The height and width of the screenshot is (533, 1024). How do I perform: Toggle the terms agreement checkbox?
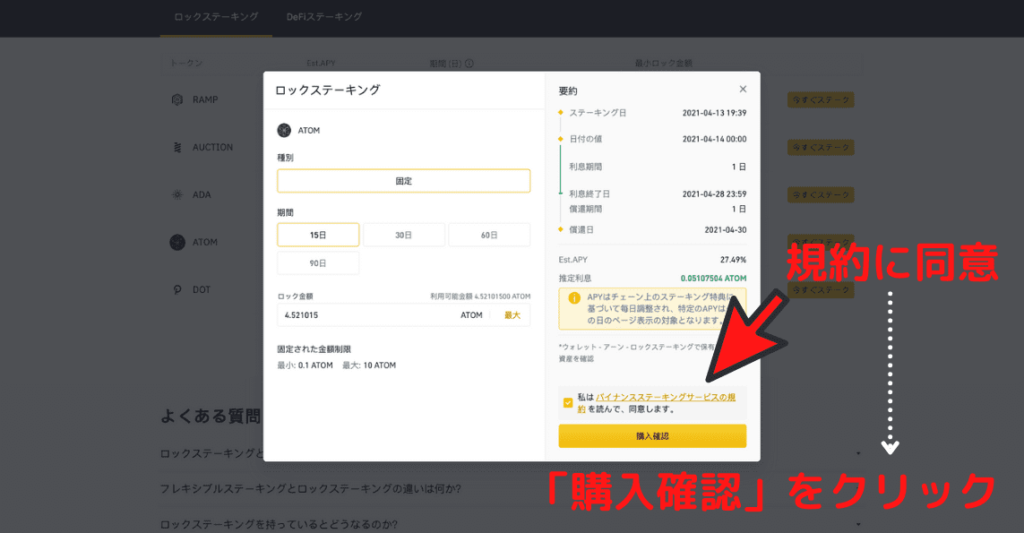pos(568,403)
